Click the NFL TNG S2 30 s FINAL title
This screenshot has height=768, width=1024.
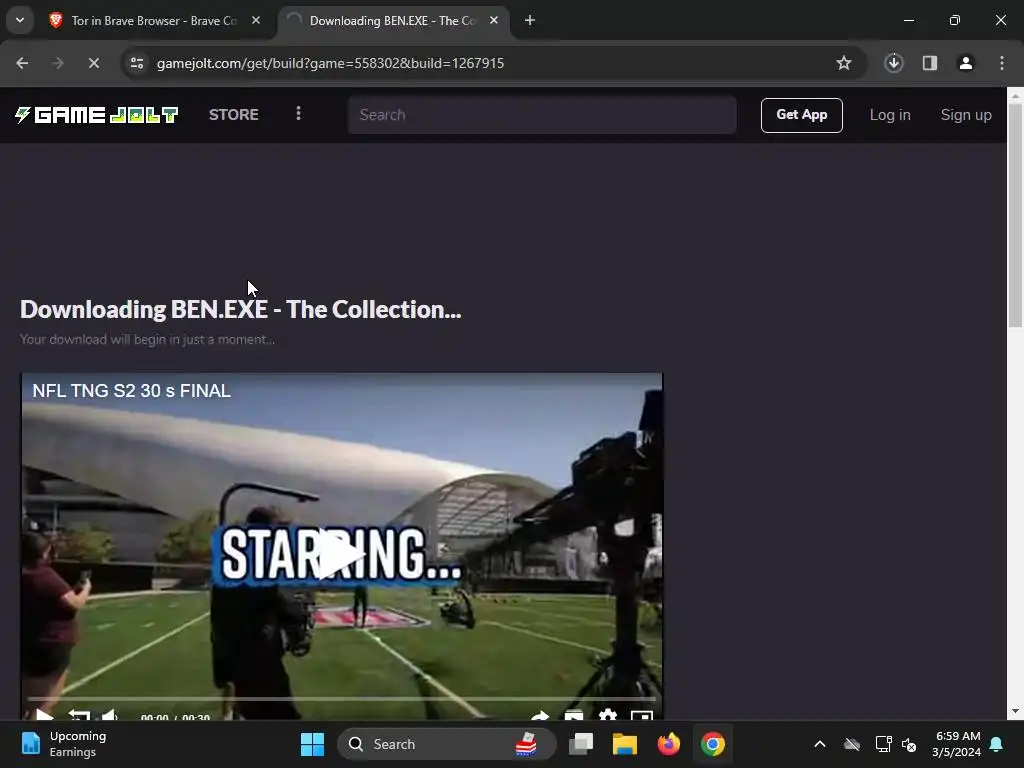pyautogui.click(x=131, y=391)
